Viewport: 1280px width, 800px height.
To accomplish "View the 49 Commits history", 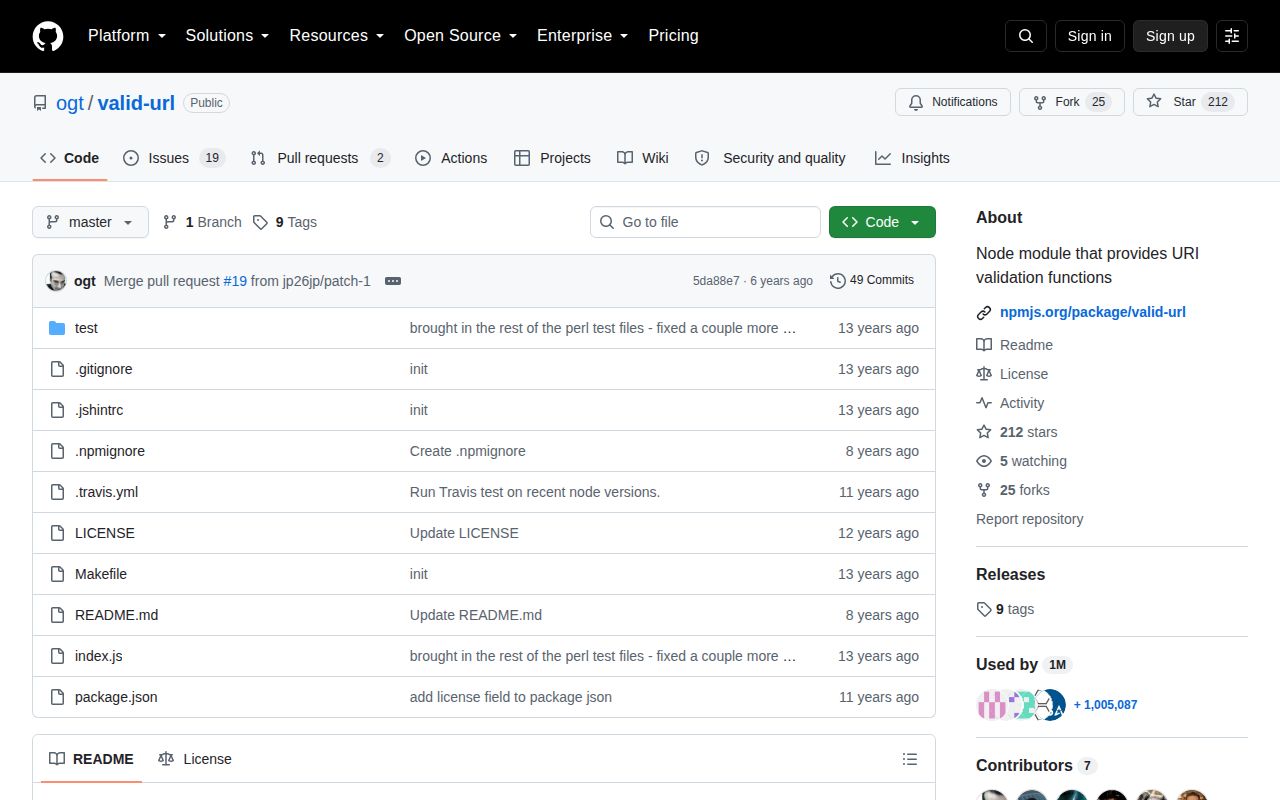I will click(872, 281).
